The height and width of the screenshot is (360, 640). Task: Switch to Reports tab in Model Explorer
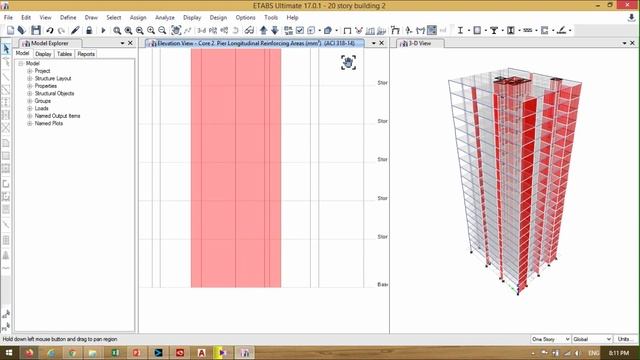pyautogui.click(x=86, y=54)
